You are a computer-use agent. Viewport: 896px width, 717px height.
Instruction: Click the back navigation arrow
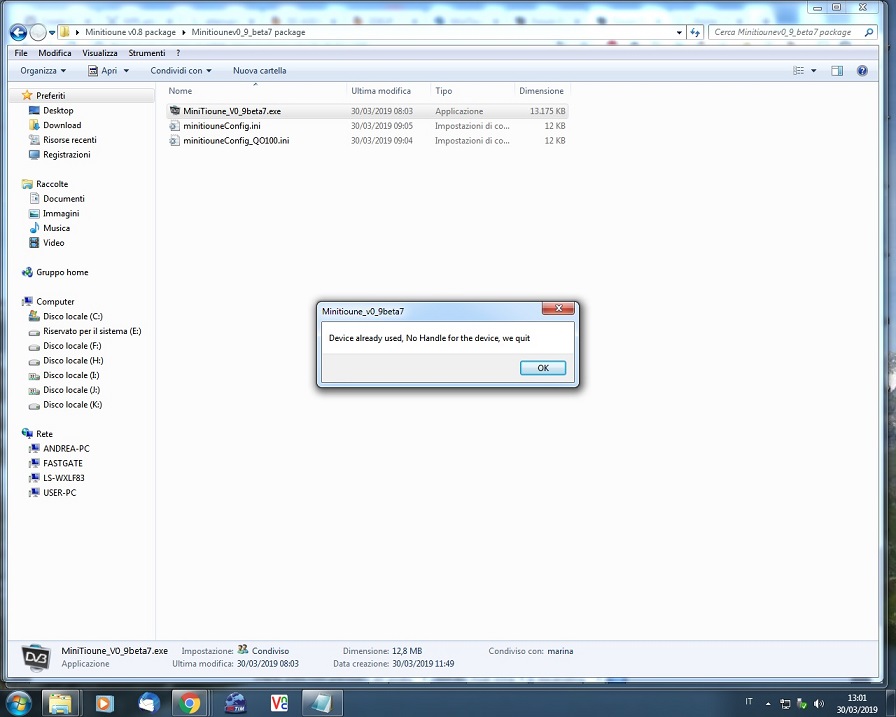[x=18, y=32]
